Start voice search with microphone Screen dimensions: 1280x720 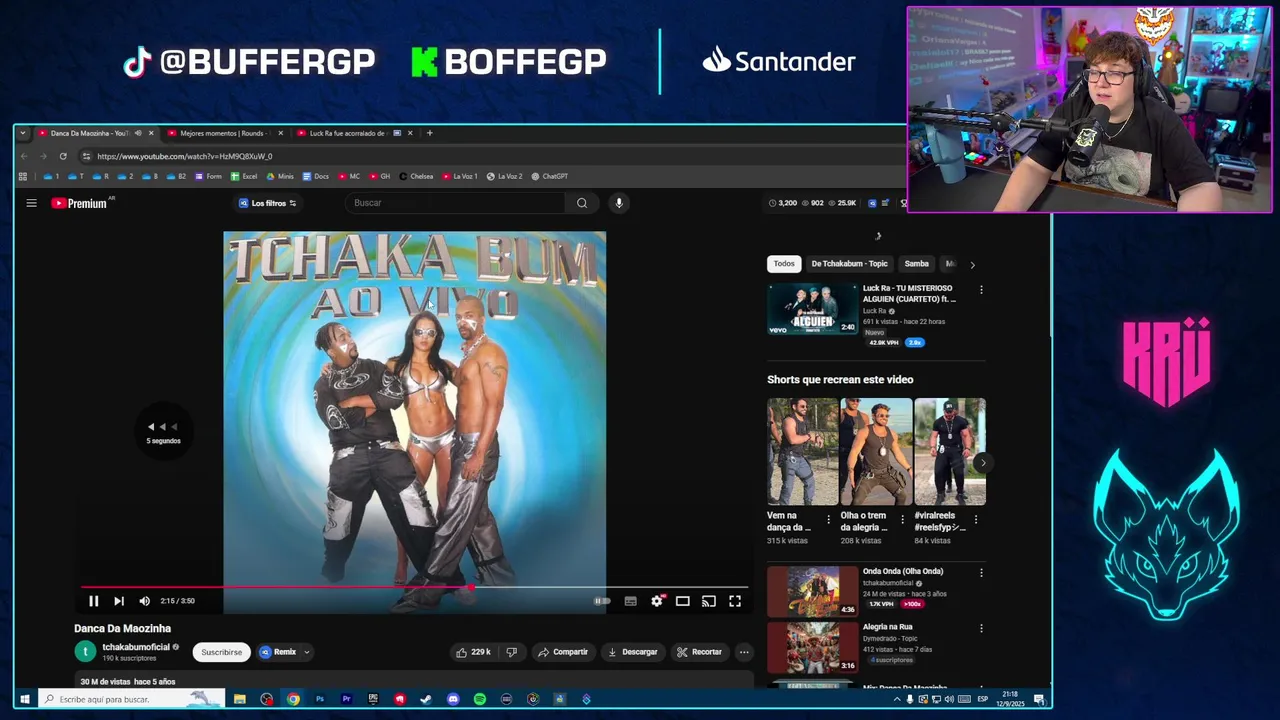619,203
